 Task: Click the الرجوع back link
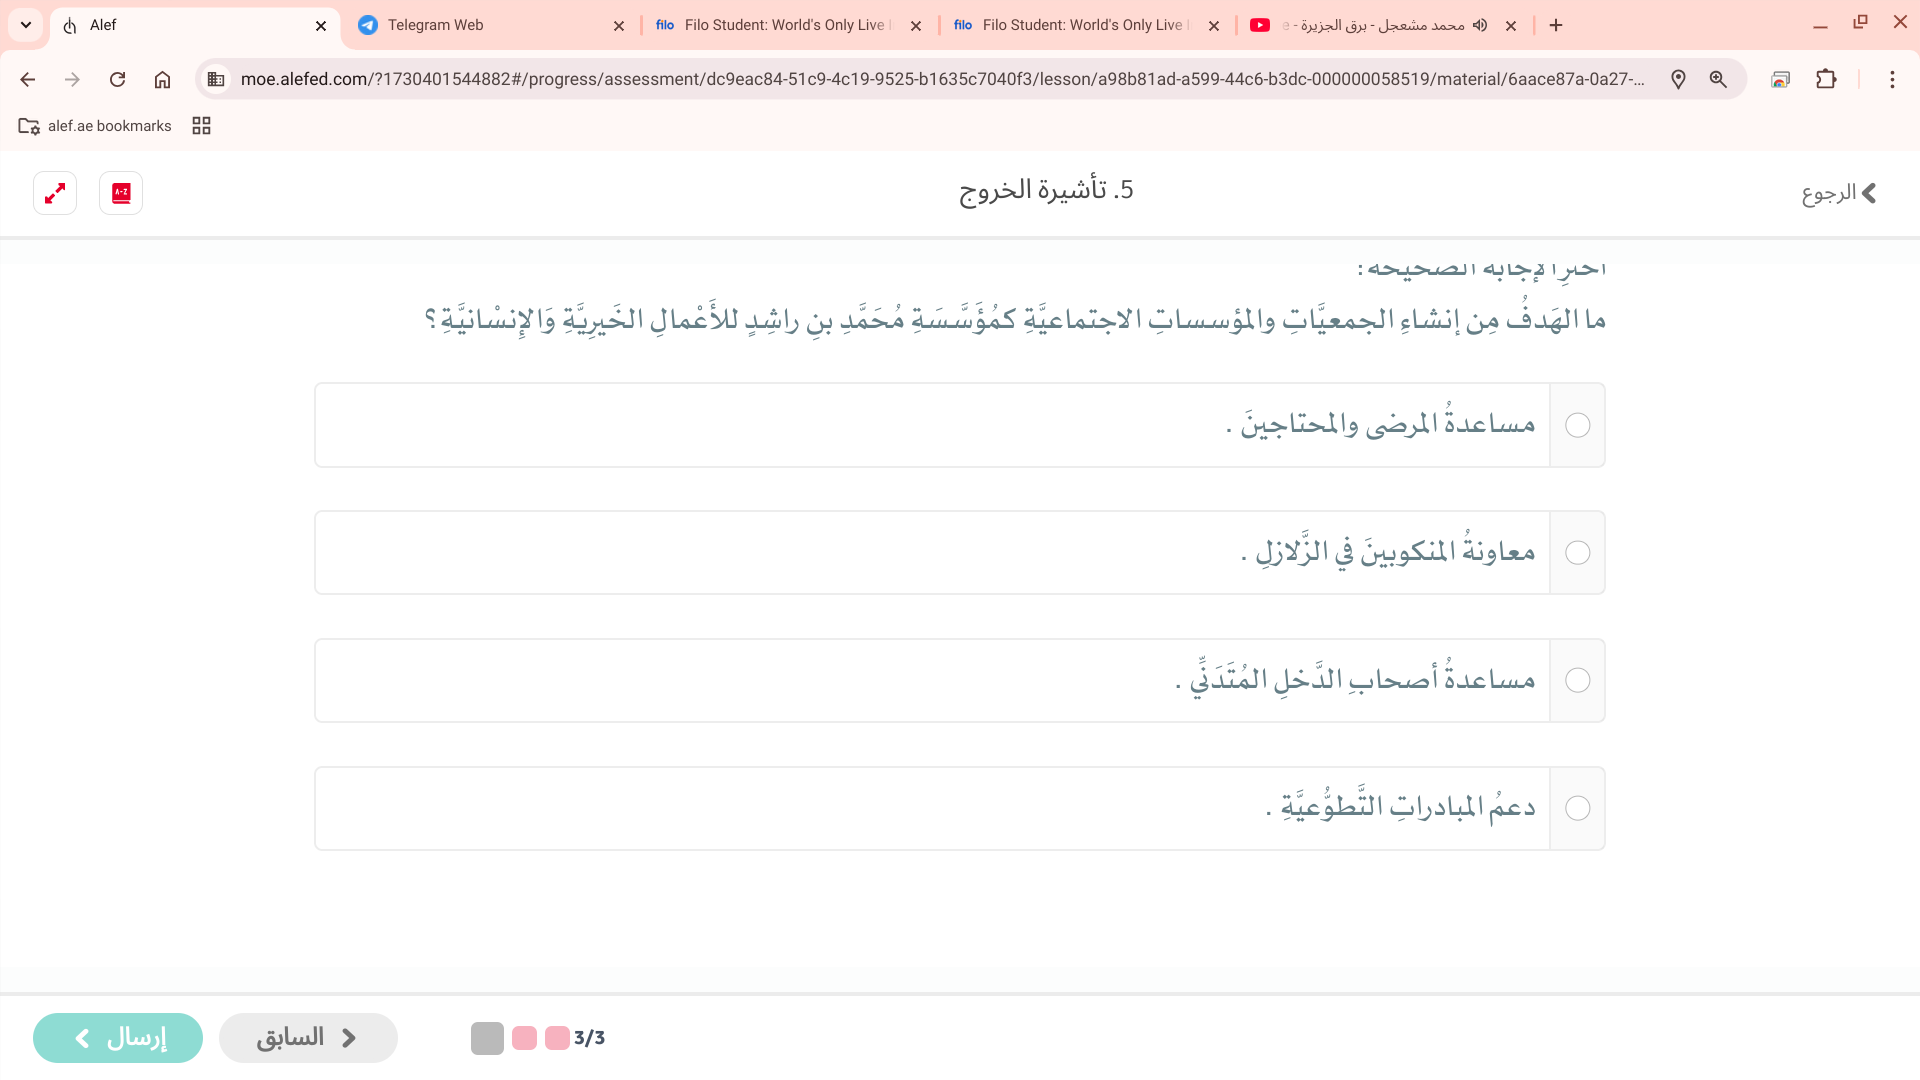[1838, 193]
